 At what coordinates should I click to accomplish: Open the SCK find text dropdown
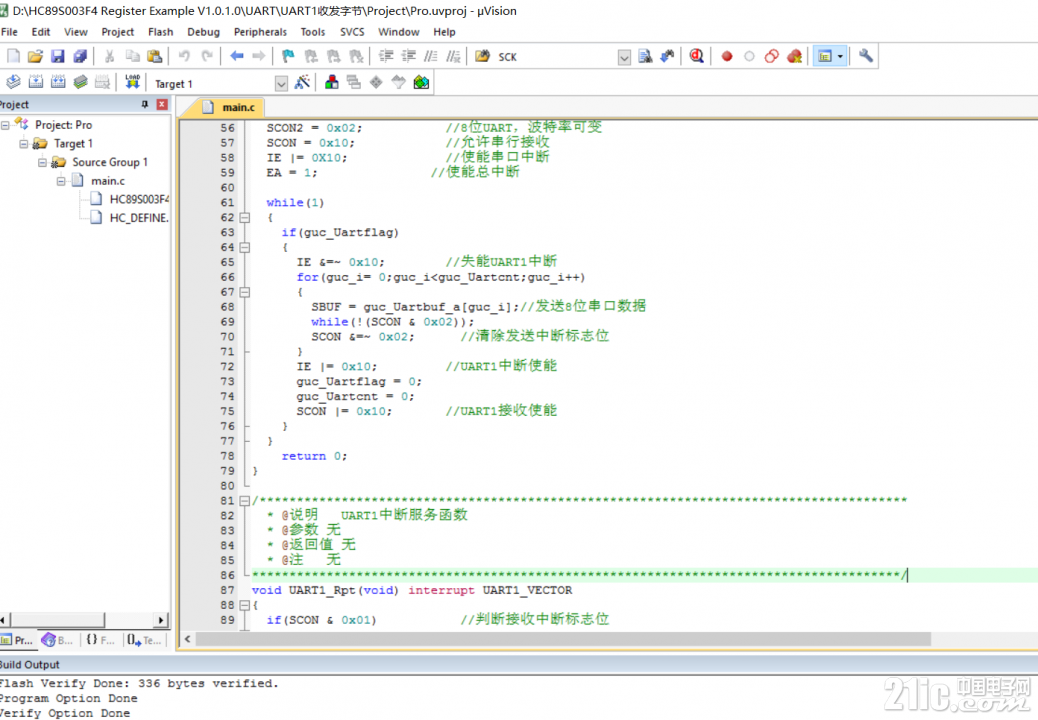pyautogui.click(x=624, y=58)
